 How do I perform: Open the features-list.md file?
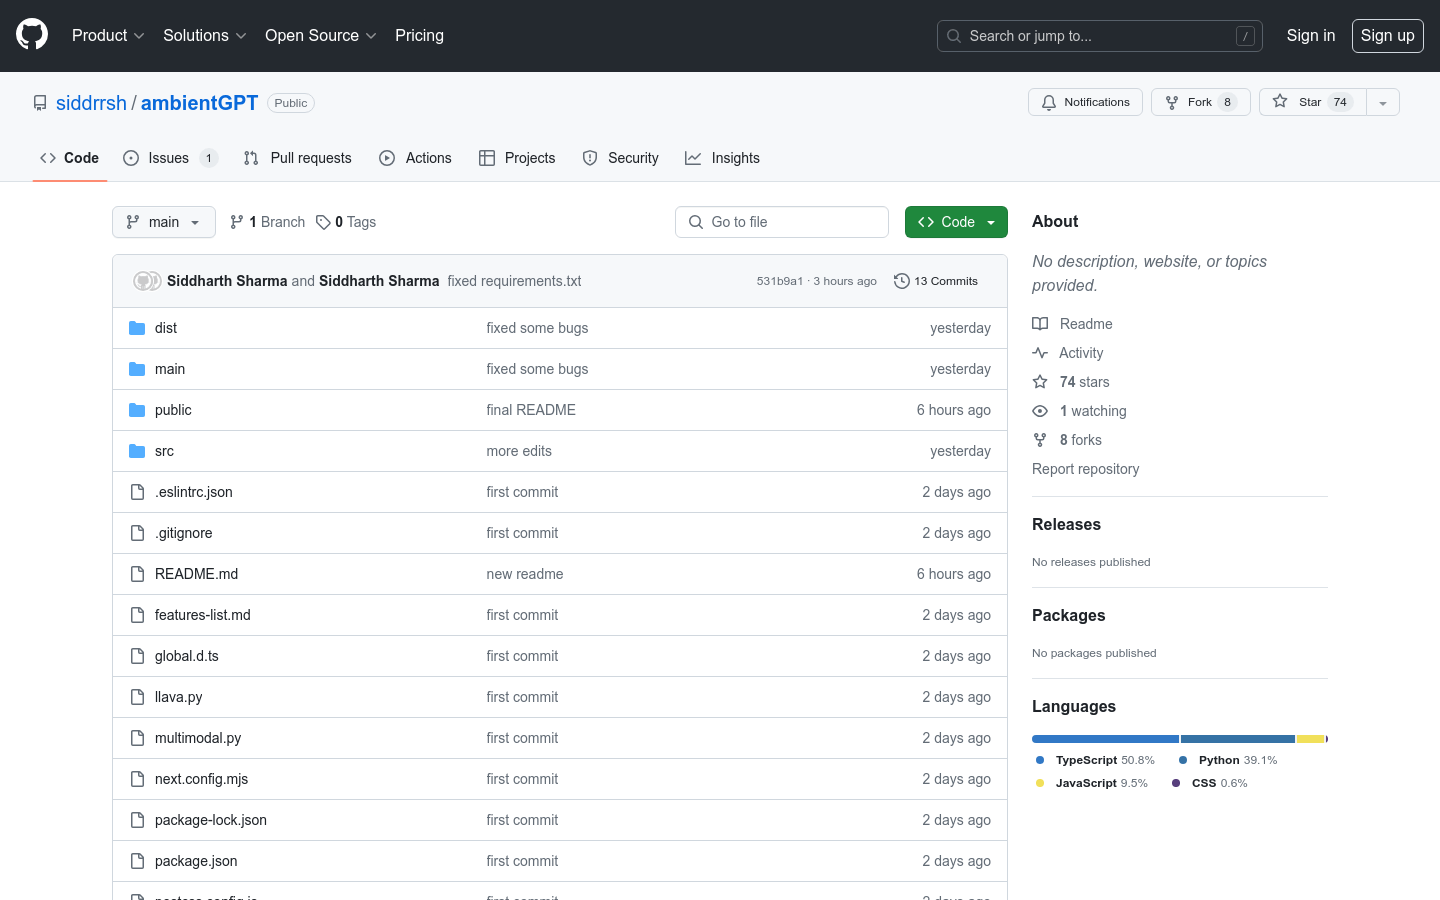coord(203,615)
